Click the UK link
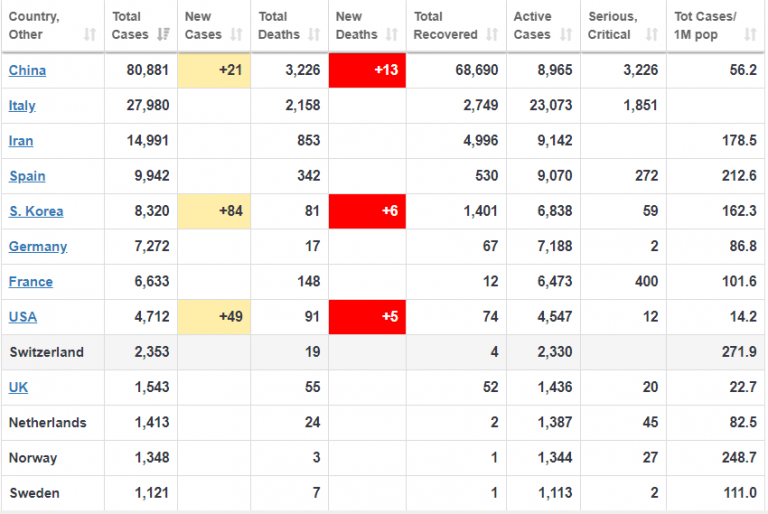The height and width of the screenshot is (514, 768). coord(18,387)
